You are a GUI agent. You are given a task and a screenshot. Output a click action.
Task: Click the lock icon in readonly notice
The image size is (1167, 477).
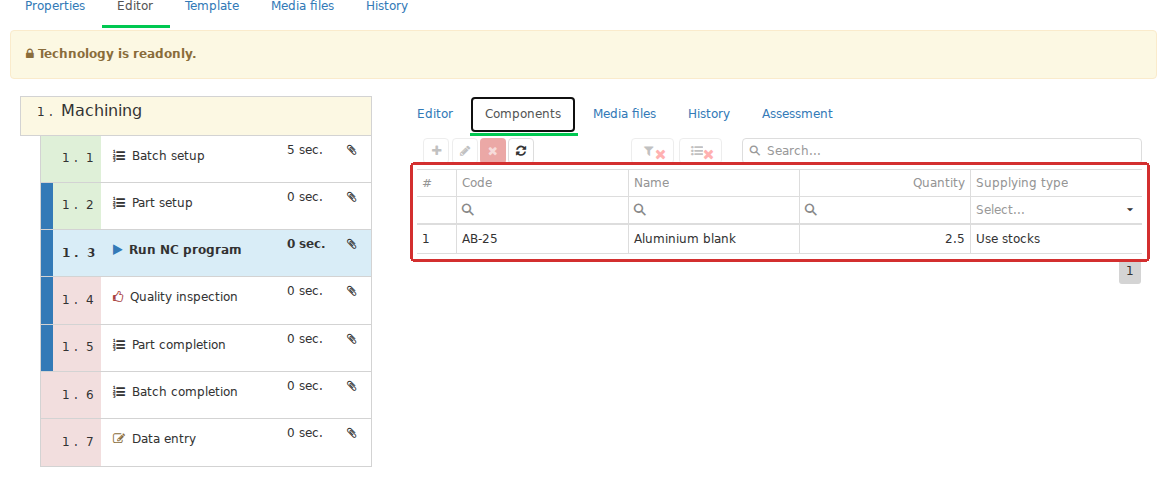coord(30,54)
